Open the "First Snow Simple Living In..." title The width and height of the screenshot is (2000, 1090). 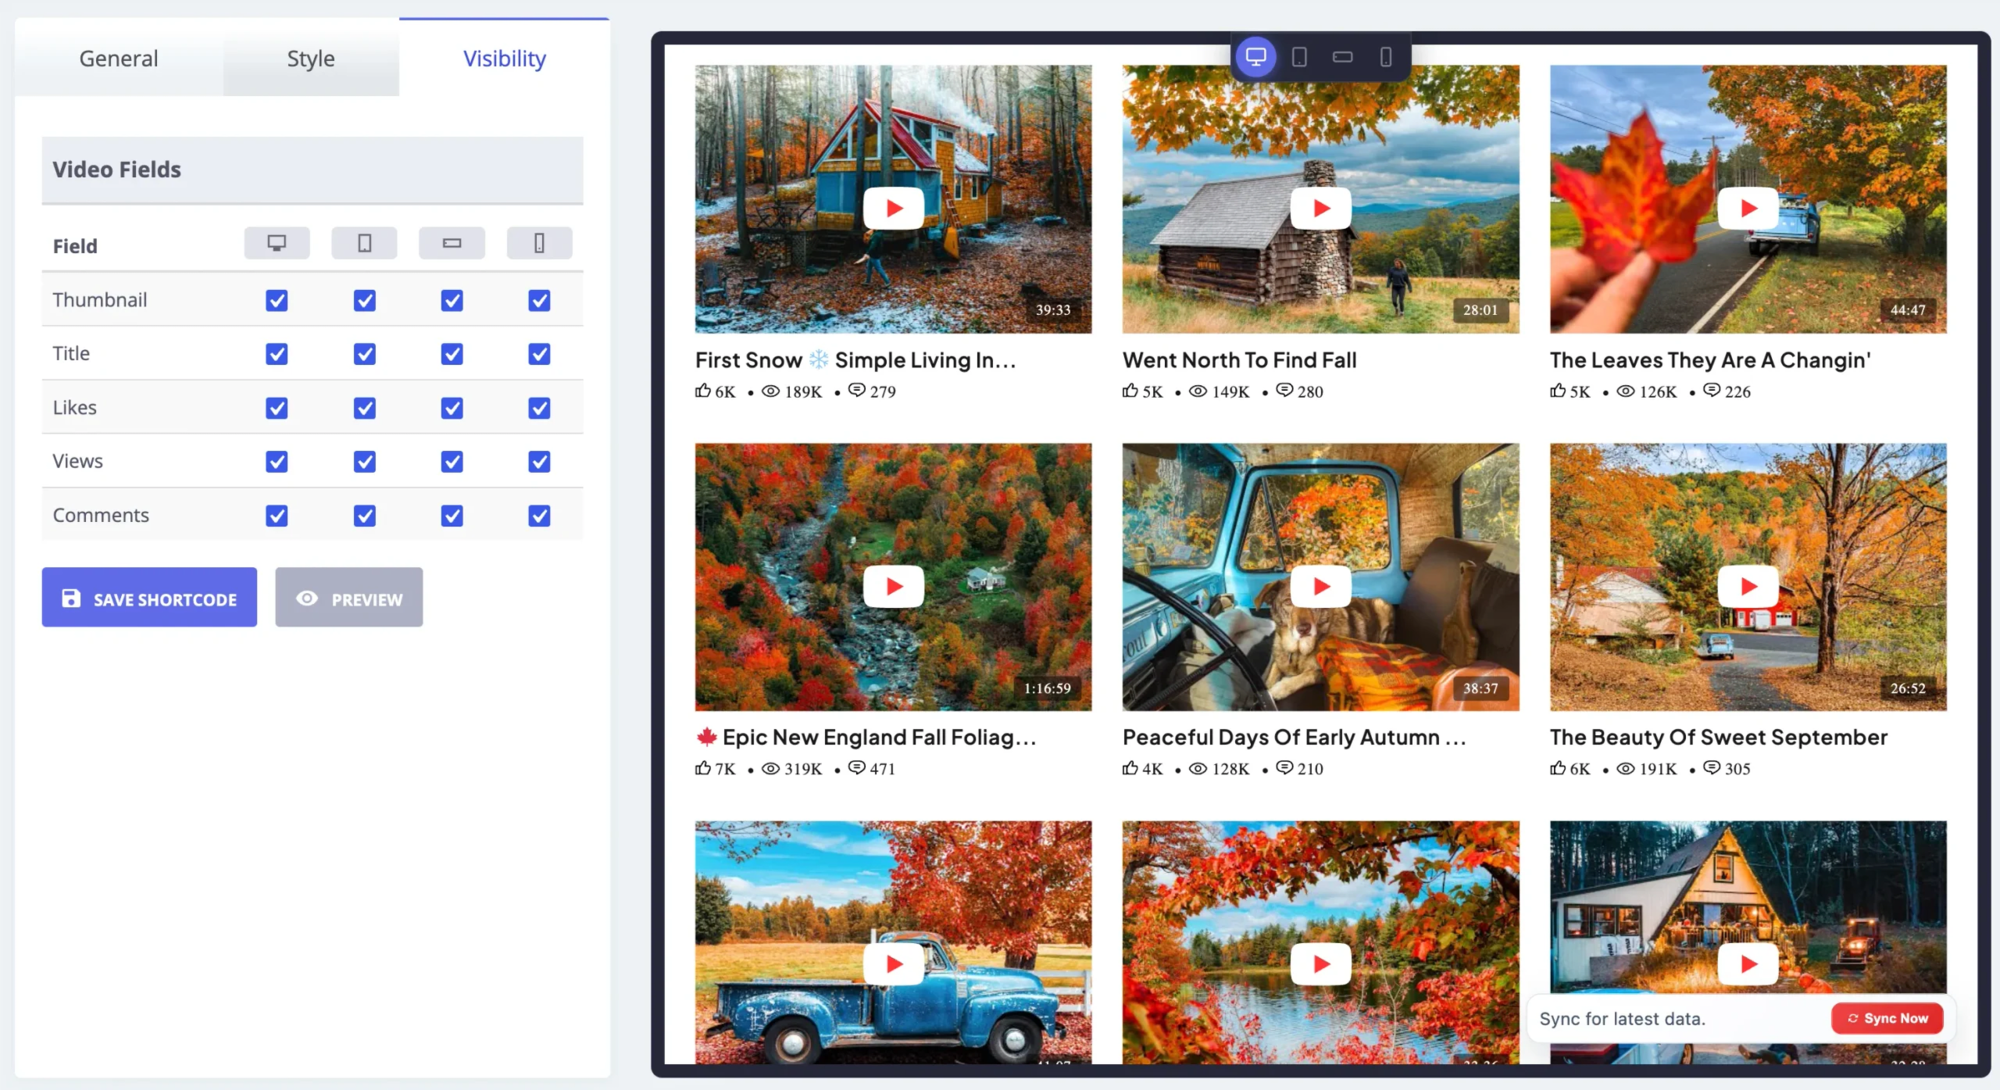coord(855,360)
